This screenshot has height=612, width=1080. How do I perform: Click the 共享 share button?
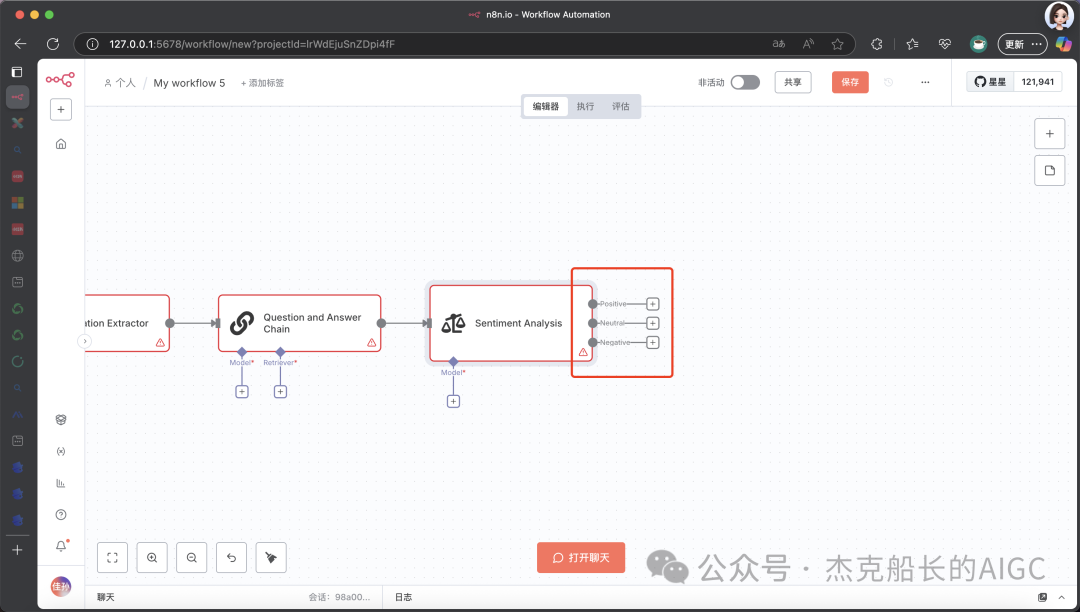click(x=793, y=82)
